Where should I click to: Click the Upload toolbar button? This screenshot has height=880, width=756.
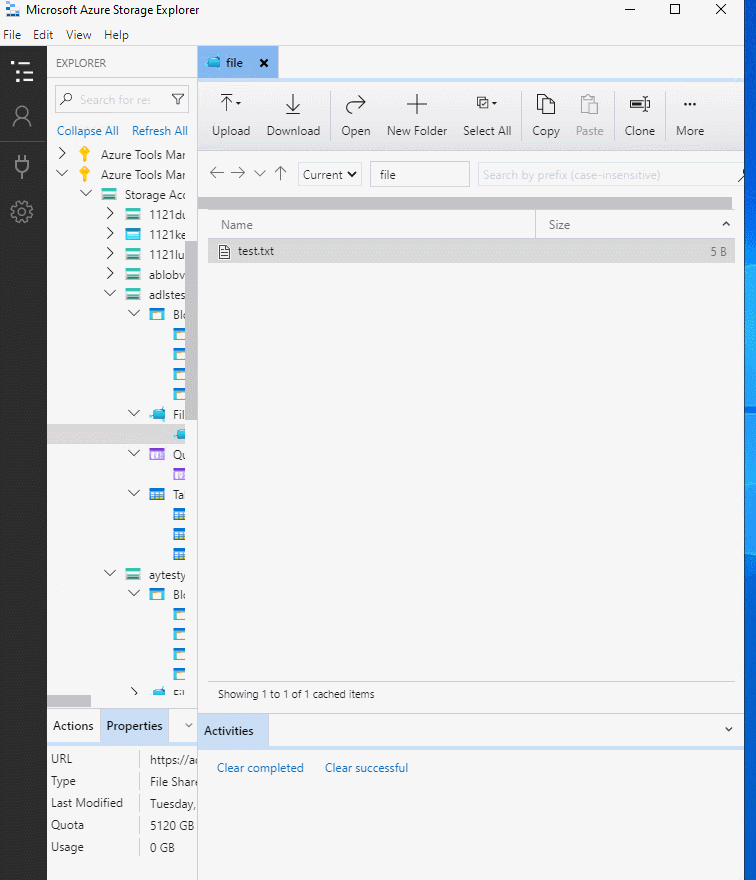tap(231, 115)
